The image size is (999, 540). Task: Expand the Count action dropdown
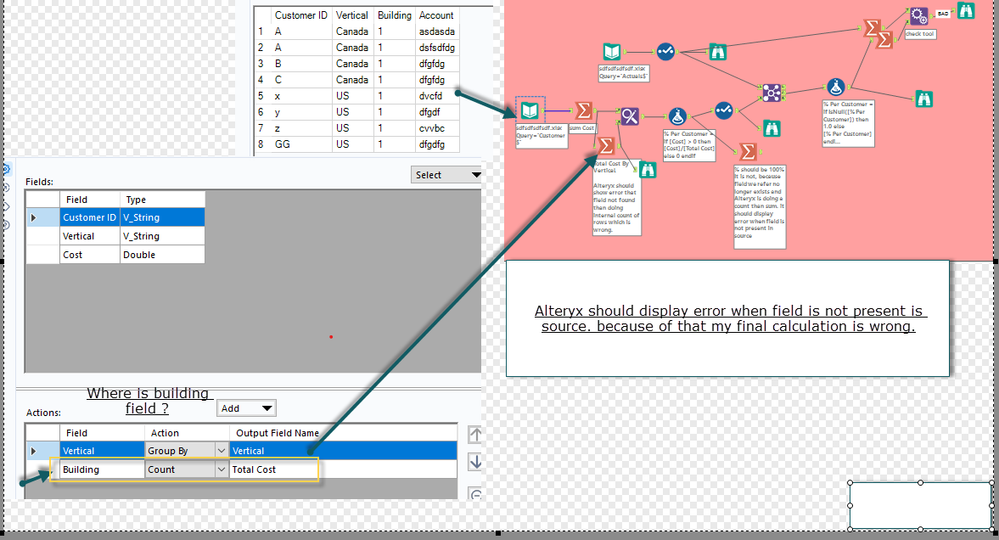pos(221,469)
